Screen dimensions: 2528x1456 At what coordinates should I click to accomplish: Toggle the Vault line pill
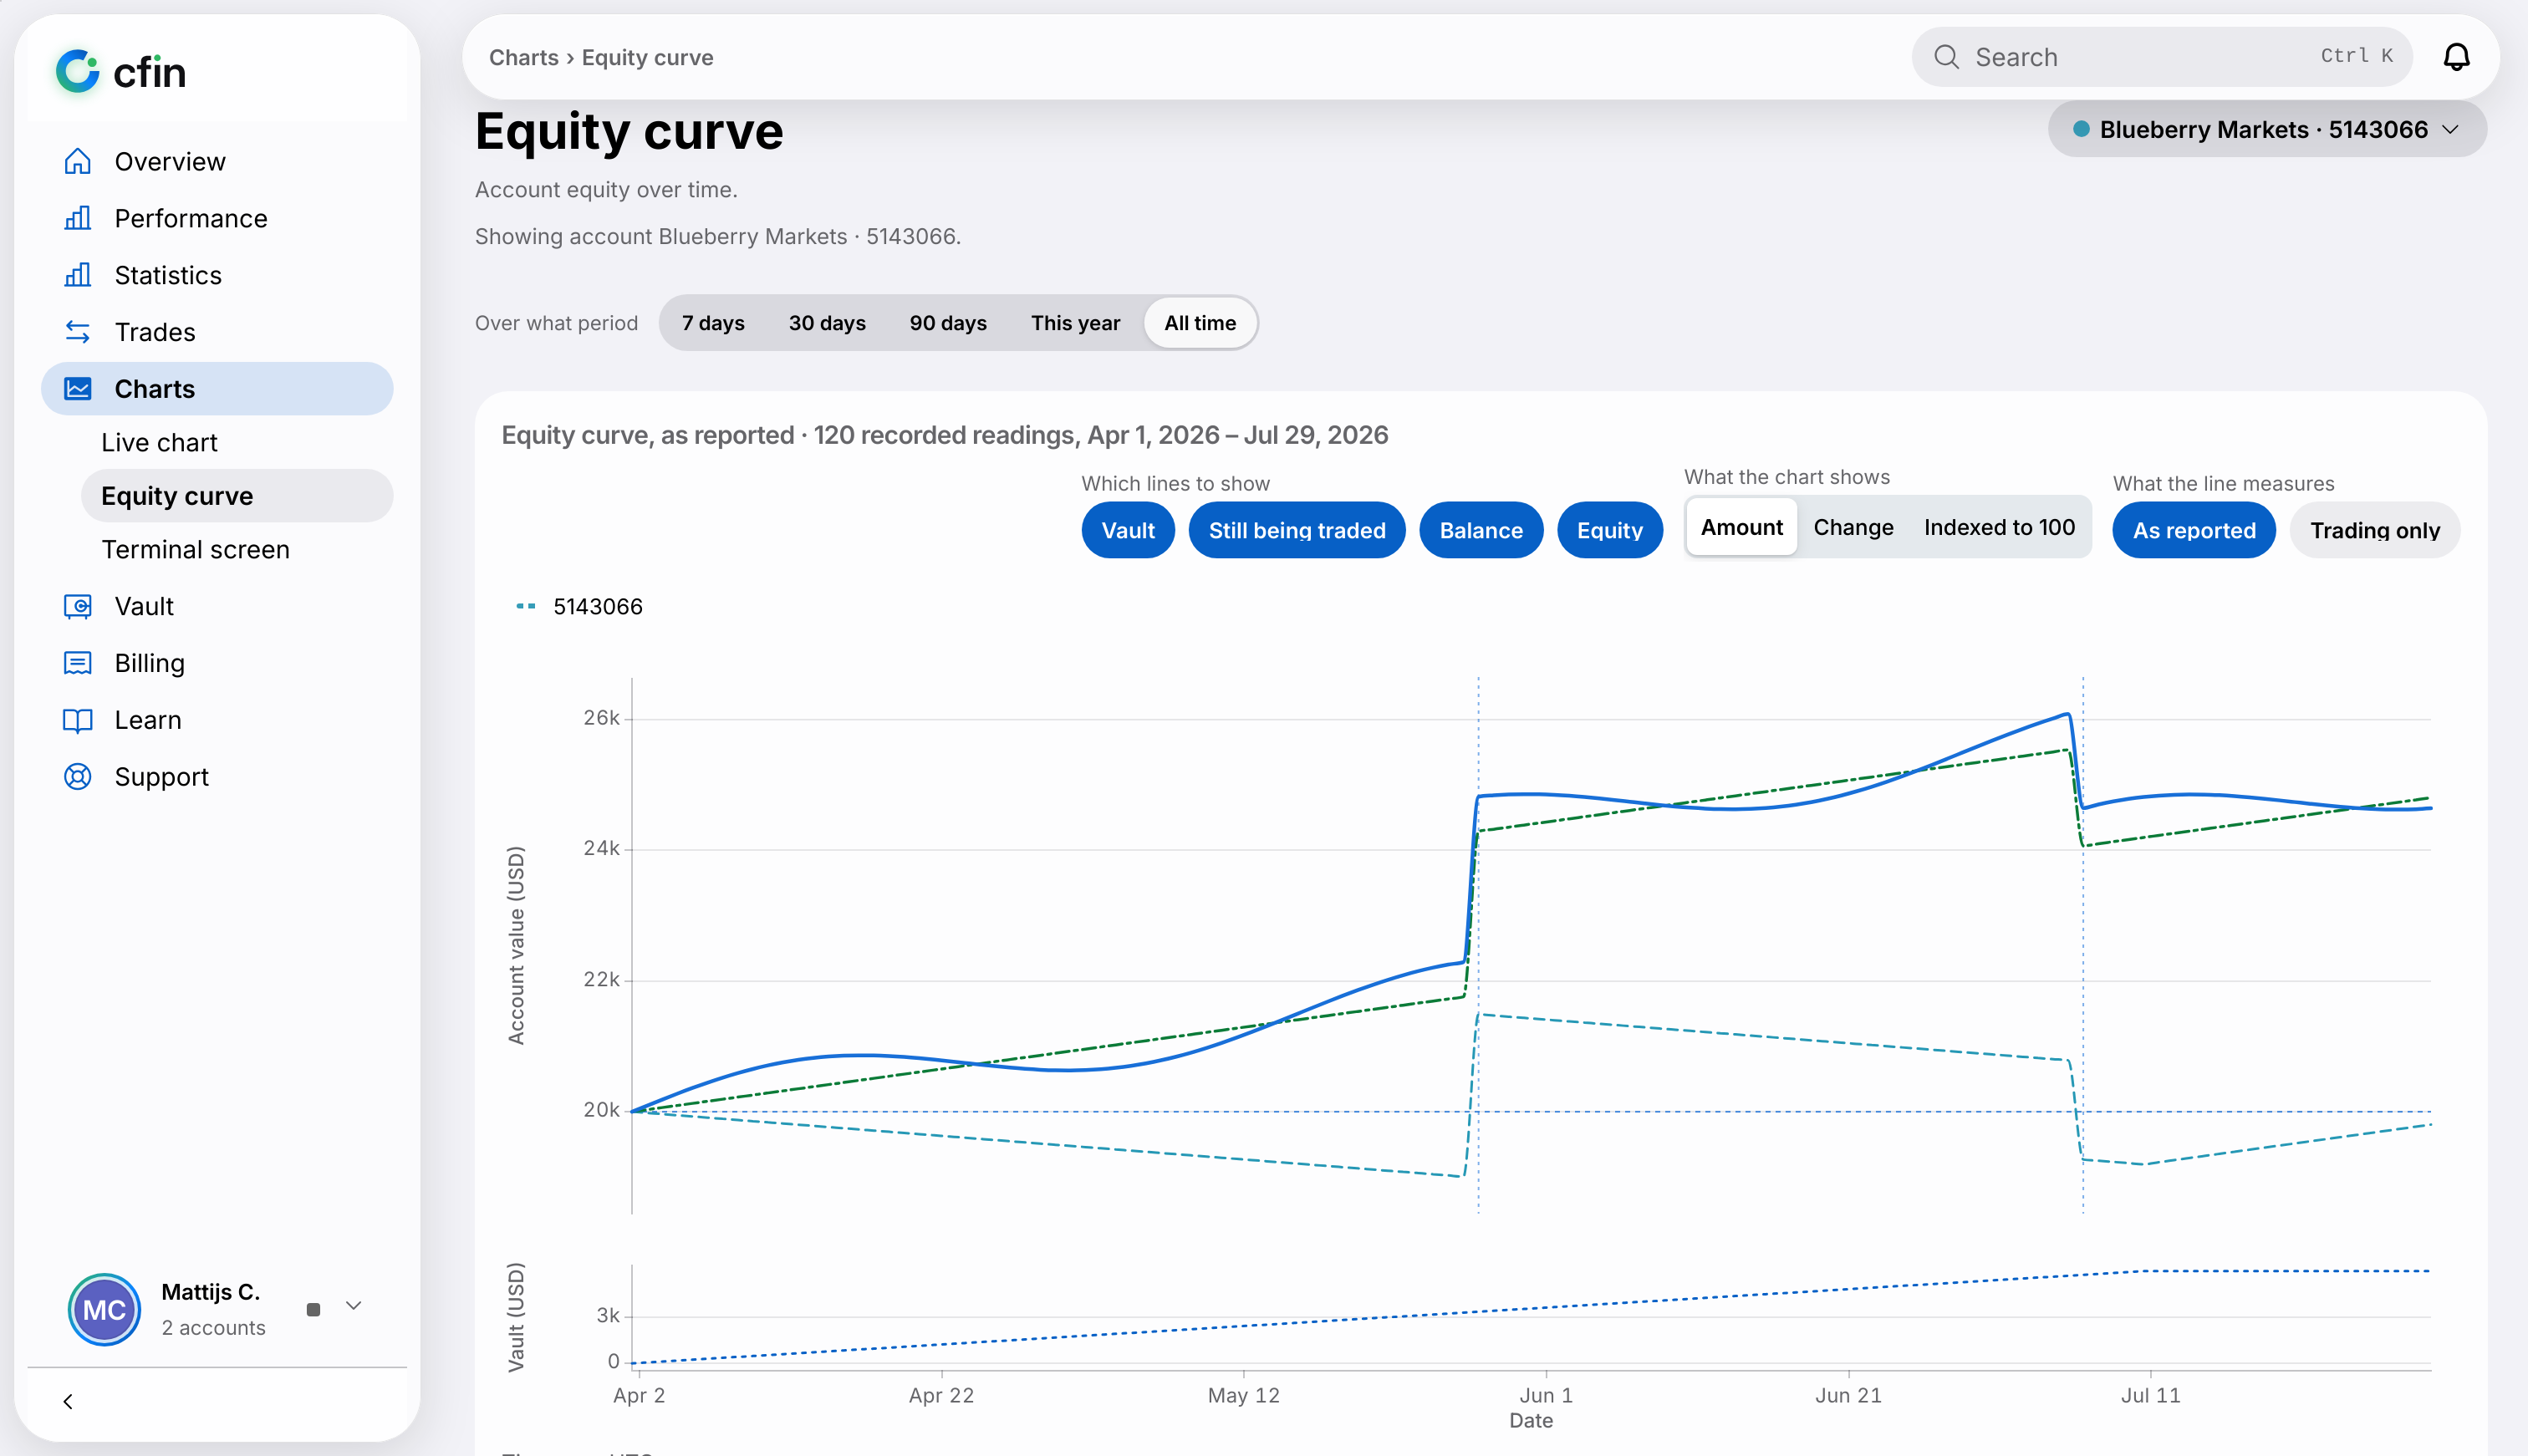pos(1128,530)
